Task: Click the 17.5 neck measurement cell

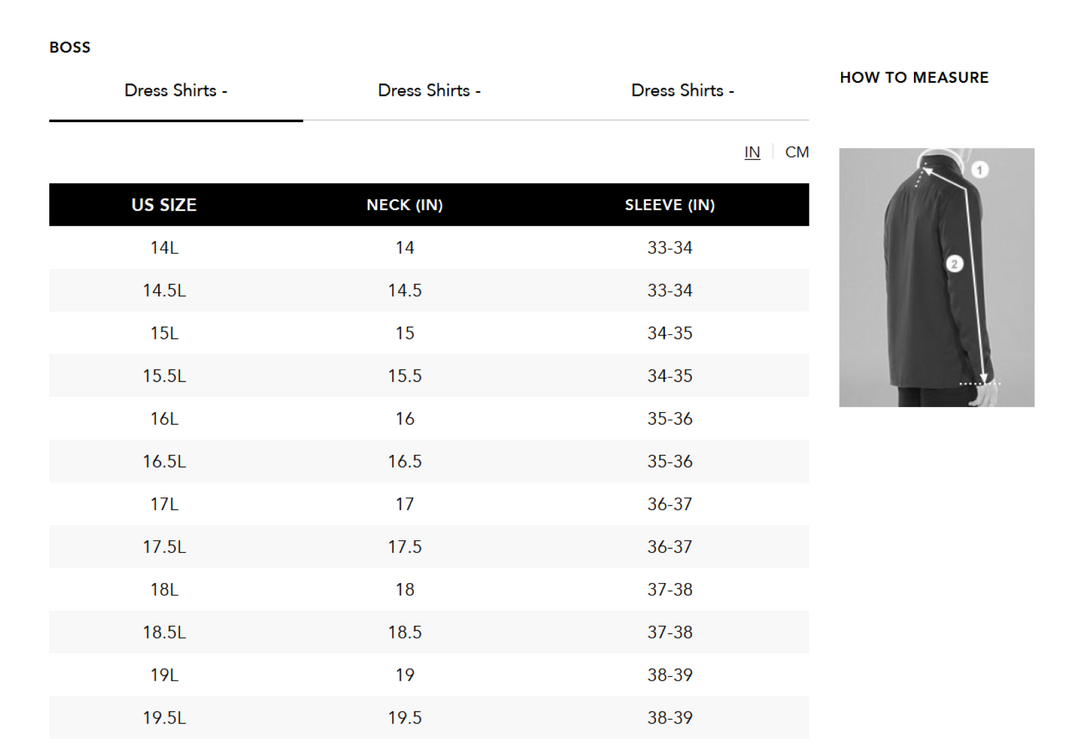Action: [x=404, y=546]
